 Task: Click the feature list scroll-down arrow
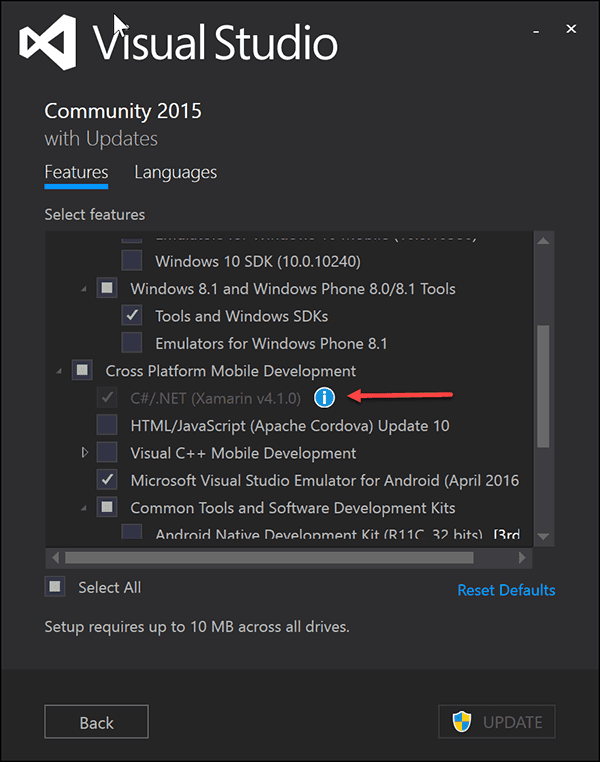click(543, 537)
